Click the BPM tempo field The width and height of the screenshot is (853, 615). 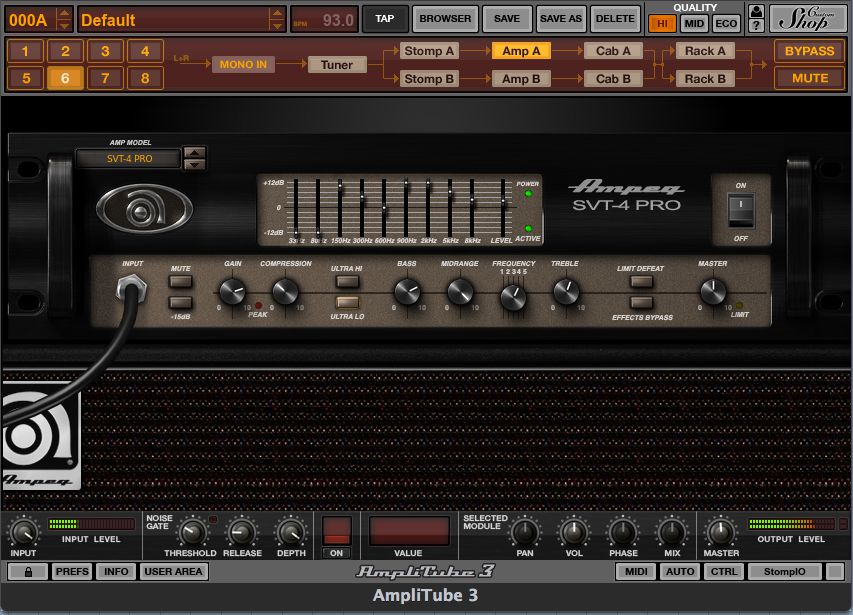point(324,20)
